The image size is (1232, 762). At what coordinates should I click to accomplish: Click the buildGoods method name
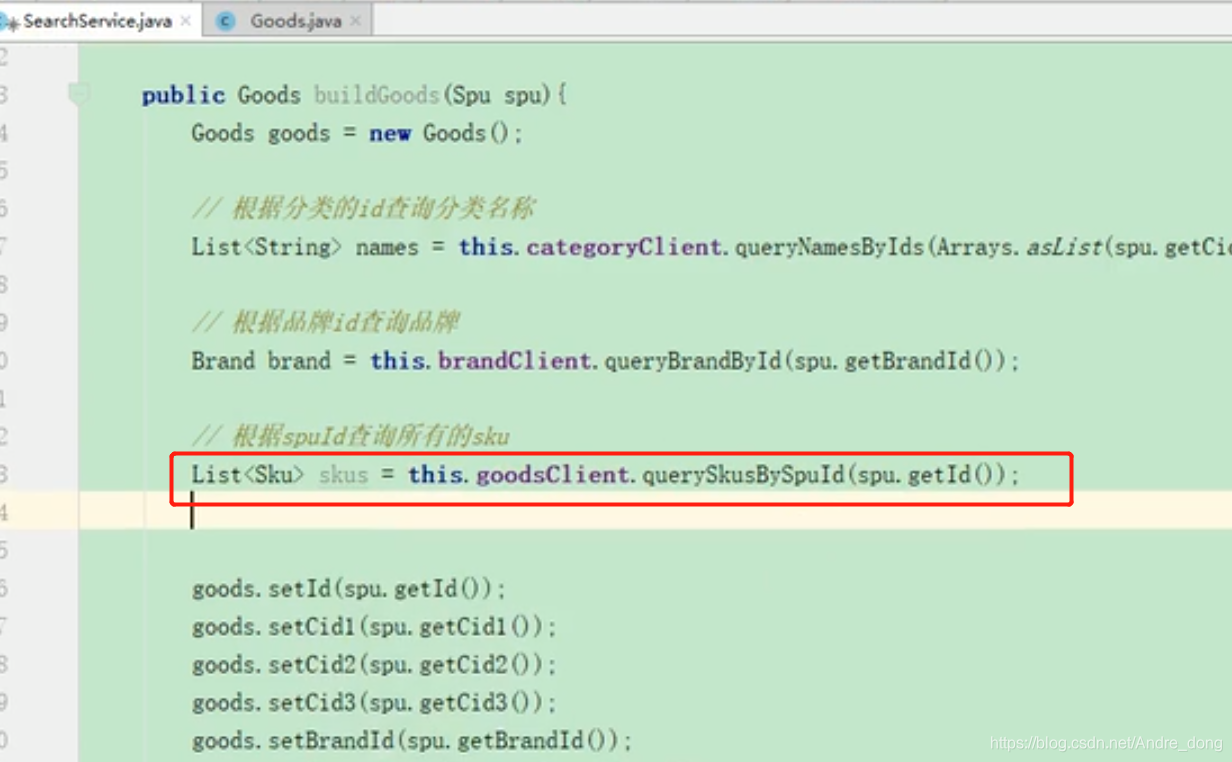(x=377, y=95)
